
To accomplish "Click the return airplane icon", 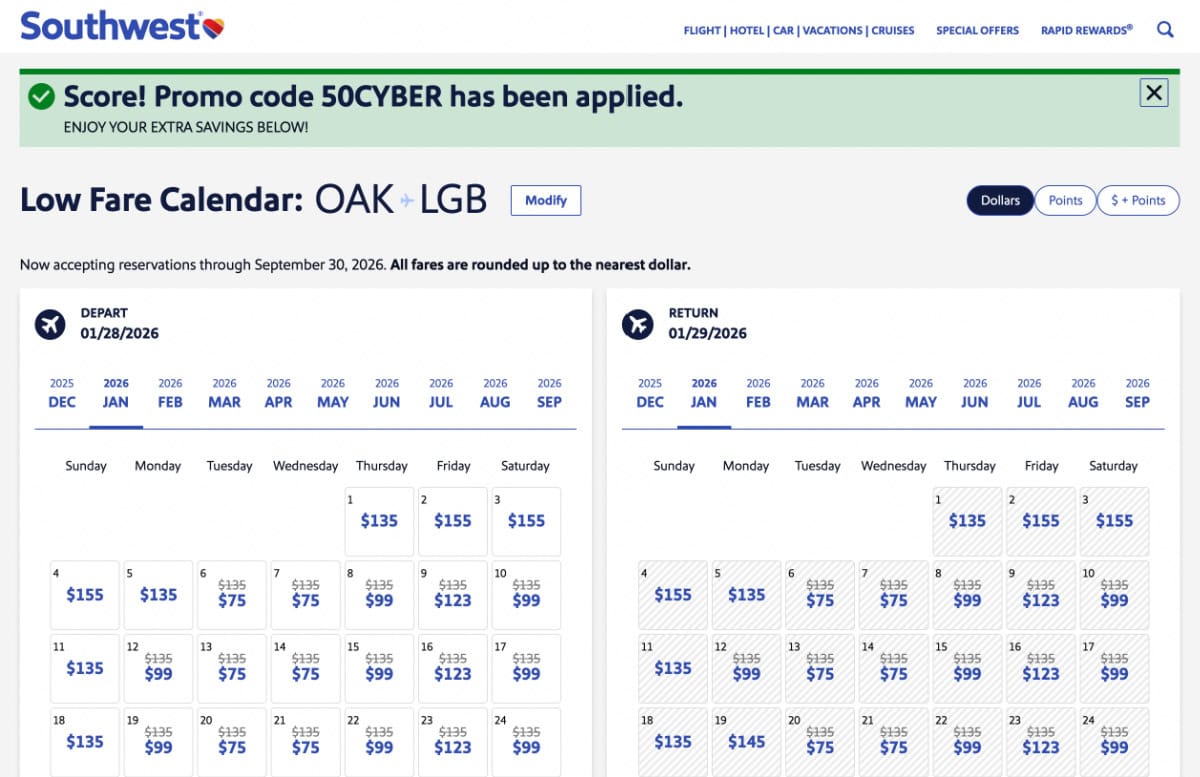I will click(x=637, y=324).
